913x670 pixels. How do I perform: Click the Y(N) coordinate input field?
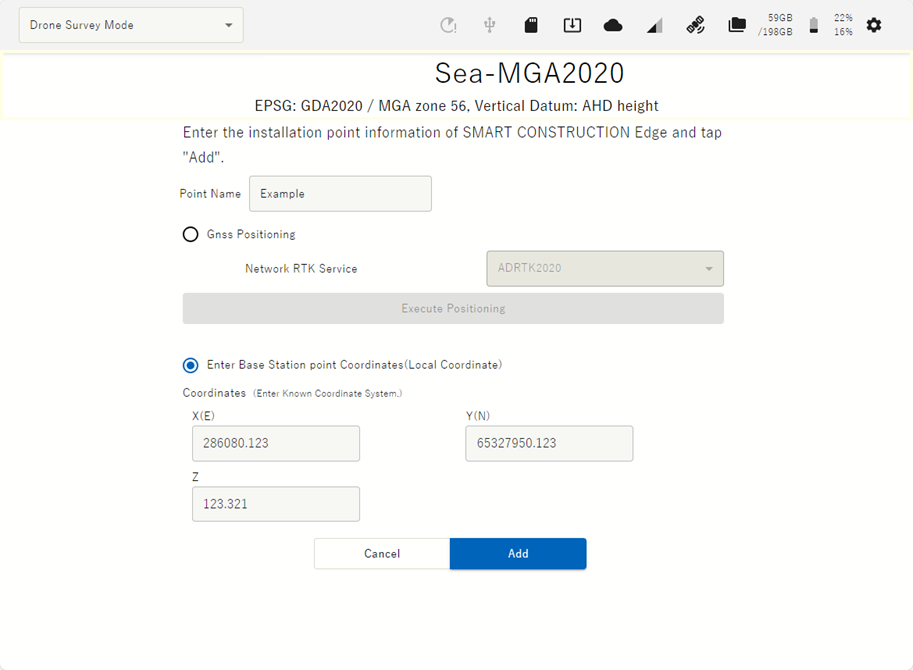pos(549,444)
